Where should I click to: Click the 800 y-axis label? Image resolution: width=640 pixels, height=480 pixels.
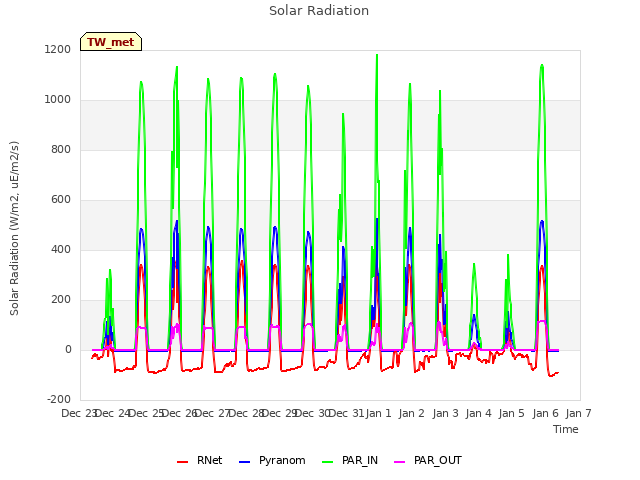tap(61, 150)
